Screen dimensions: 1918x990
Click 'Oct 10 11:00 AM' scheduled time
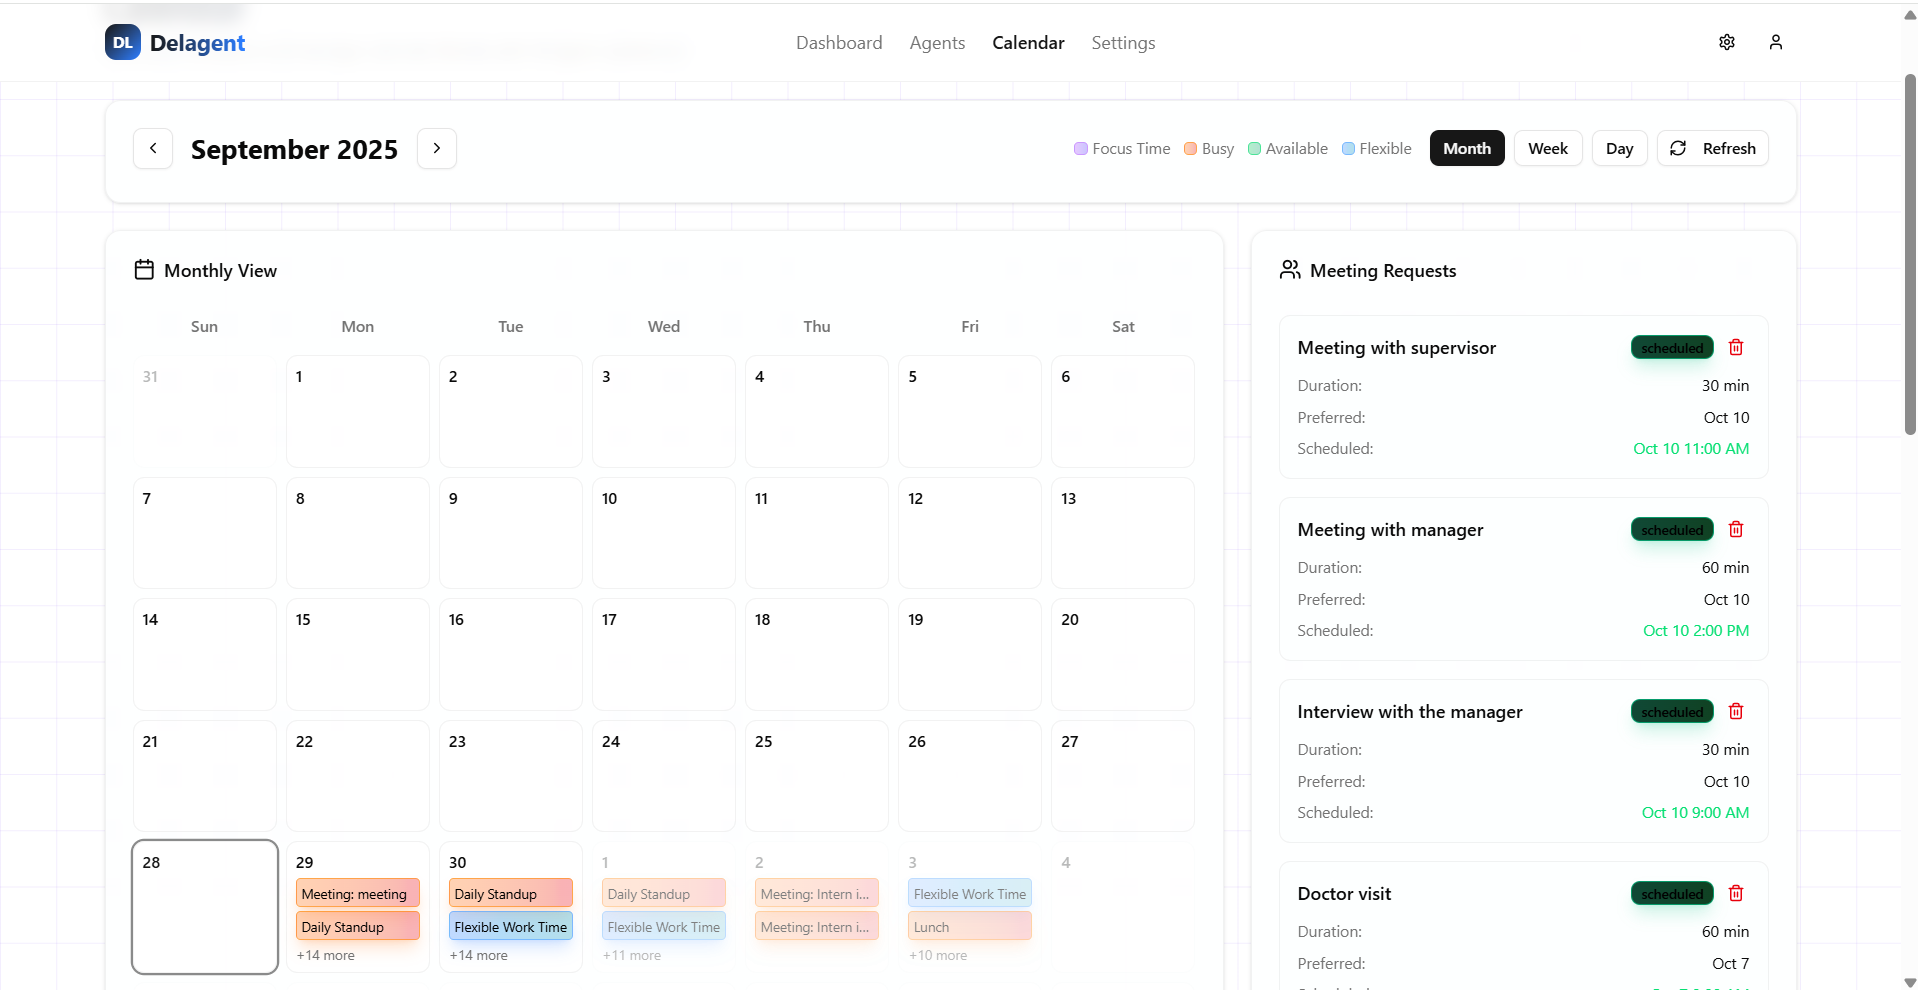pos(1691,448)
